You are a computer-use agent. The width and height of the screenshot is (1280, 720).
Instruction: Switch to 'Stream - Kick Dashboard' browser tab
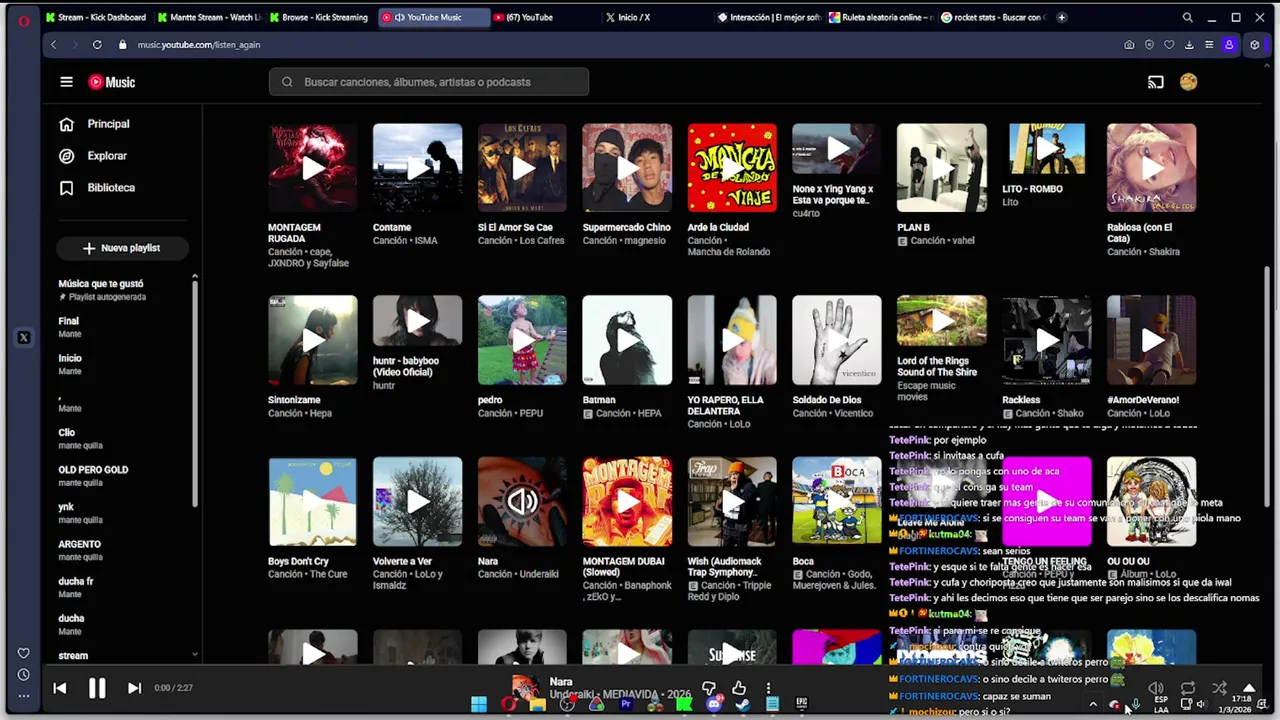(x=95, y=17)
